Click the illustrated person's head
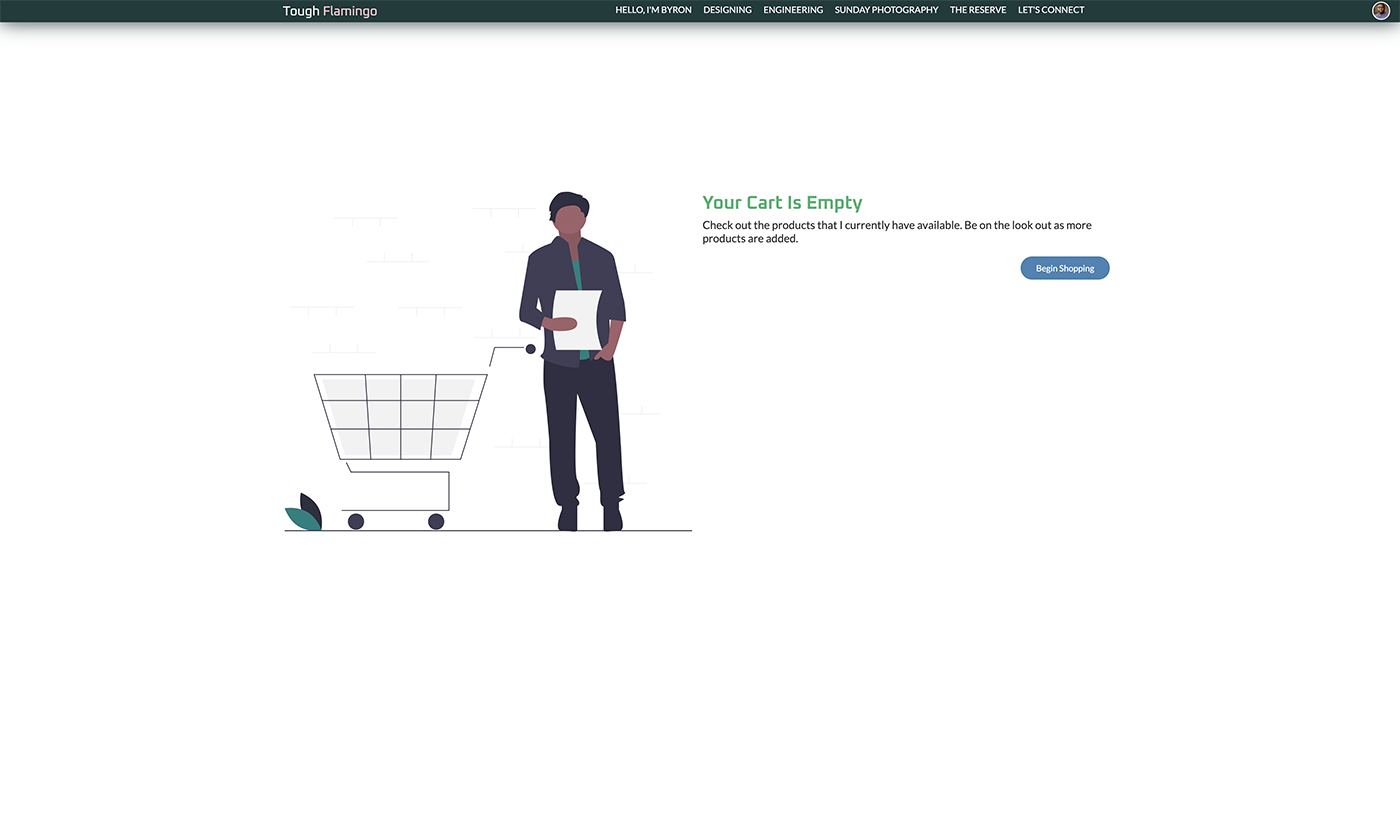Screen dimensions: 1400x815 pos(570,214)
